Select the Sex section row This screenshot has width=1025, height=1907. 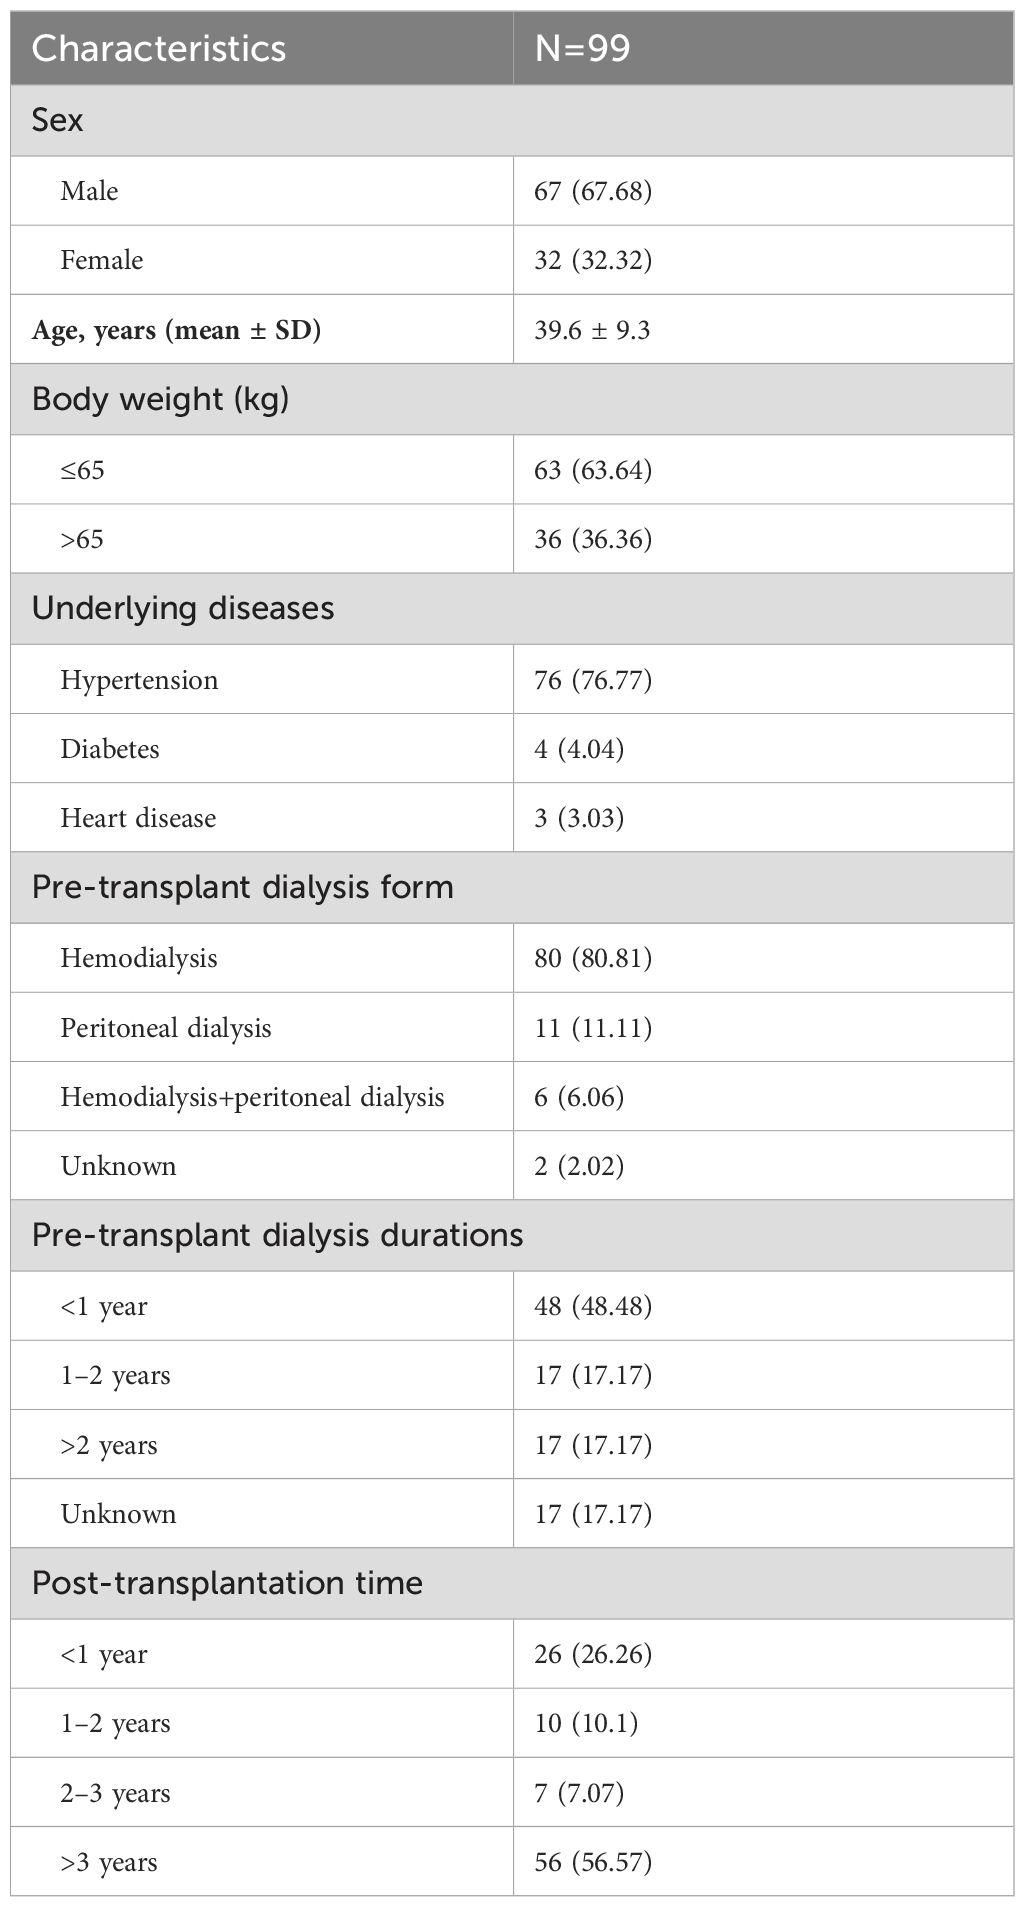pyautogui.click(x=512, y=120)
